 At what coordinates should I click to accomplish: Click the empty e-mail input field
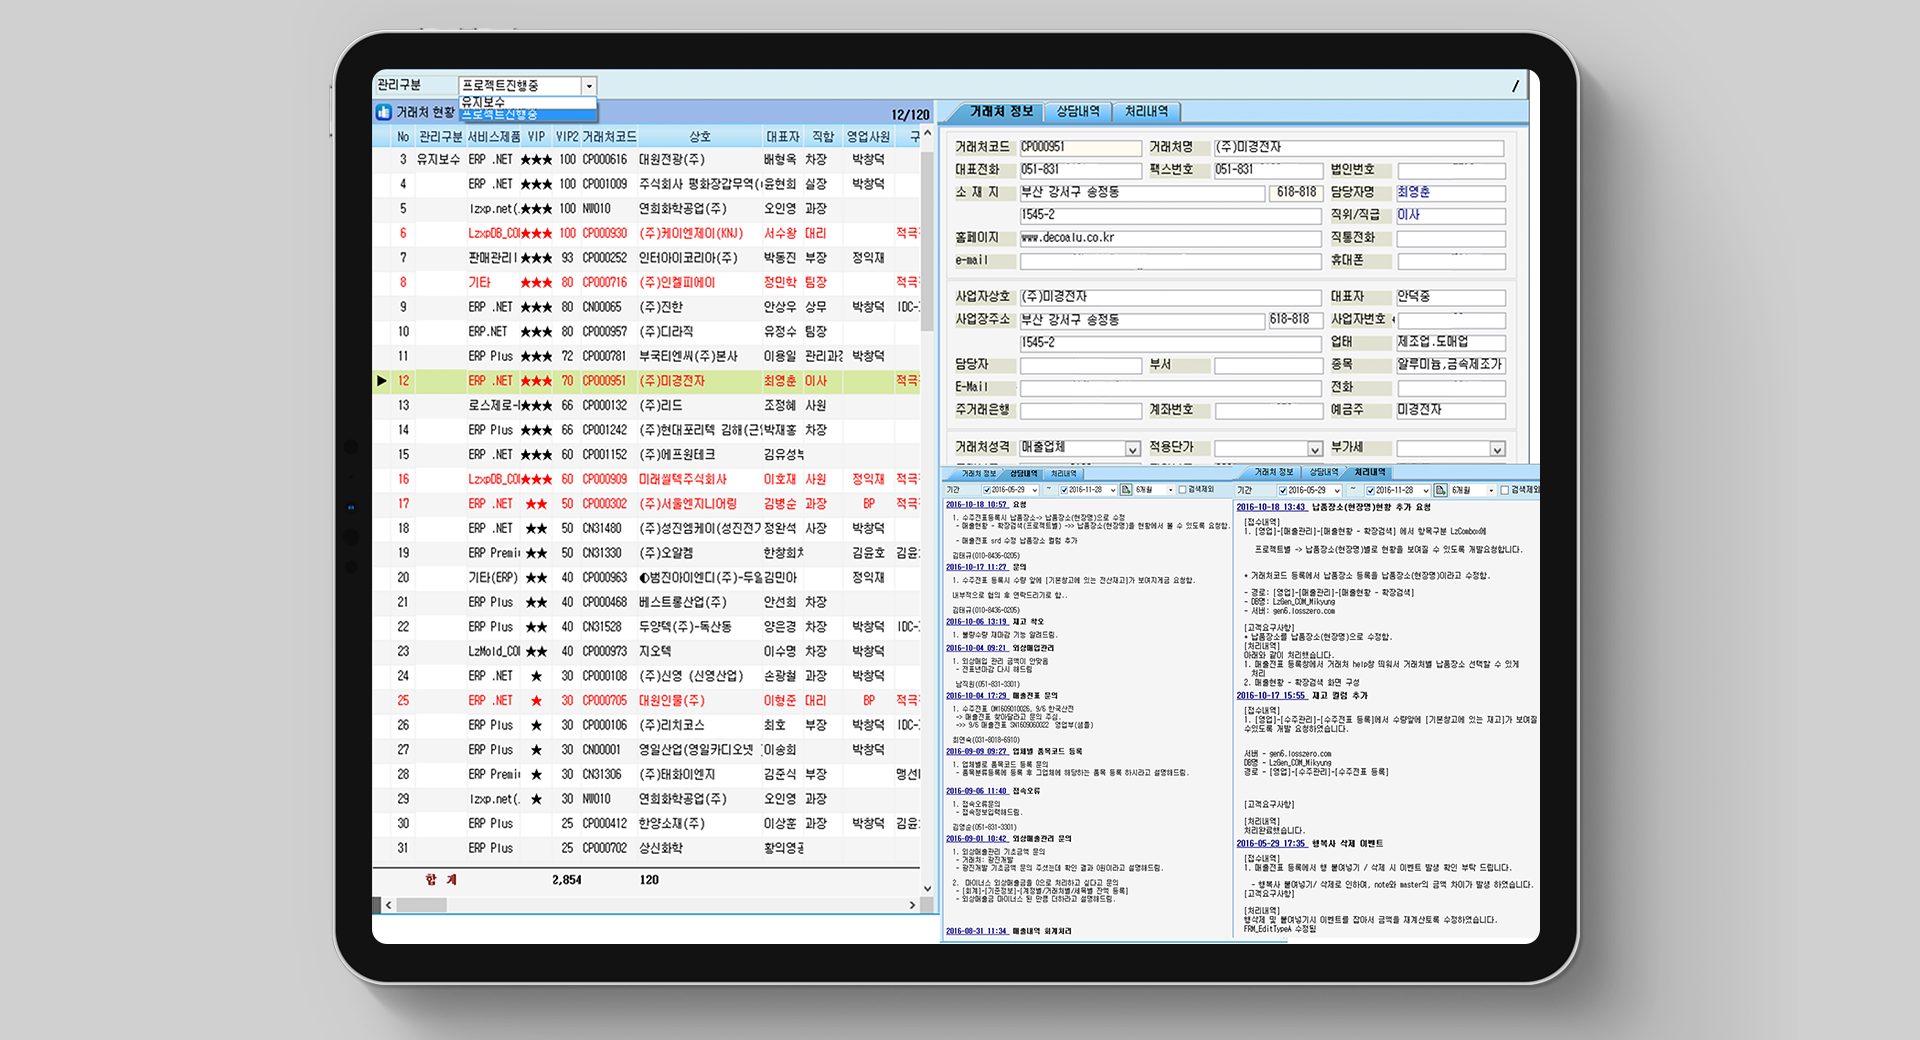(1170, 261)
